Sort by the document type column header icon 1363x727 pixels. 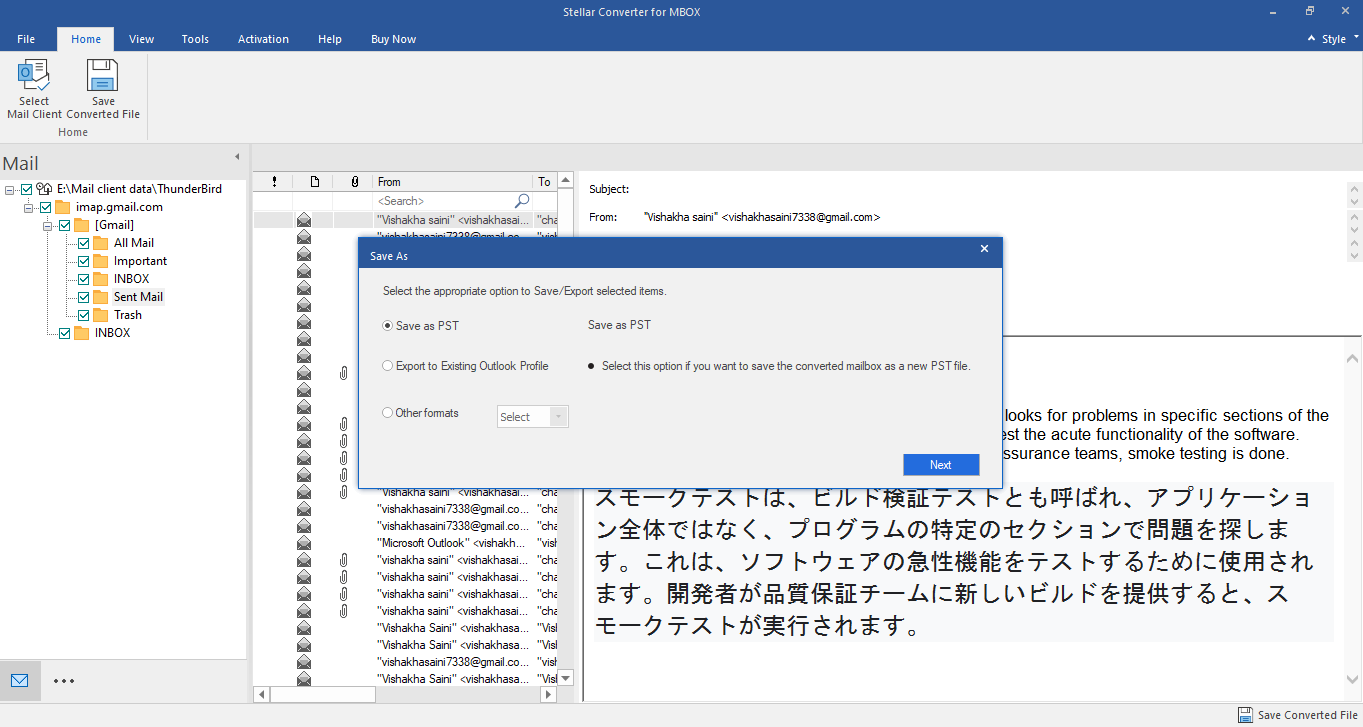point(314,181)
